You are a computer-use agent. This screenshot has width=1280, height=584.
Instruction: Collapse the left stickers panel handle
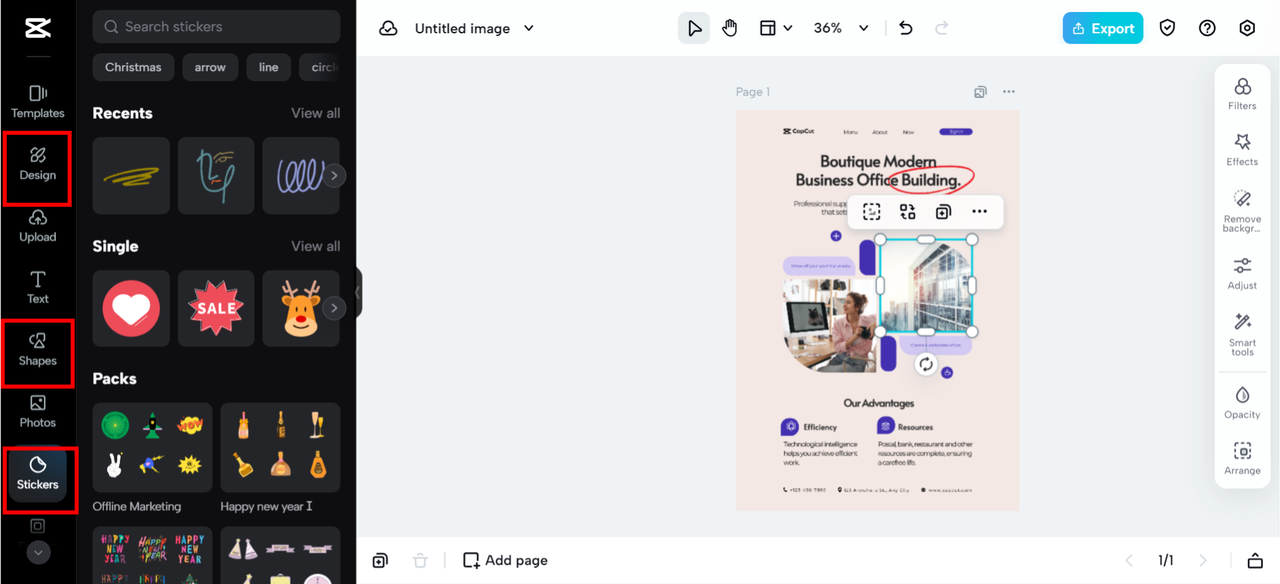point(358,293)
